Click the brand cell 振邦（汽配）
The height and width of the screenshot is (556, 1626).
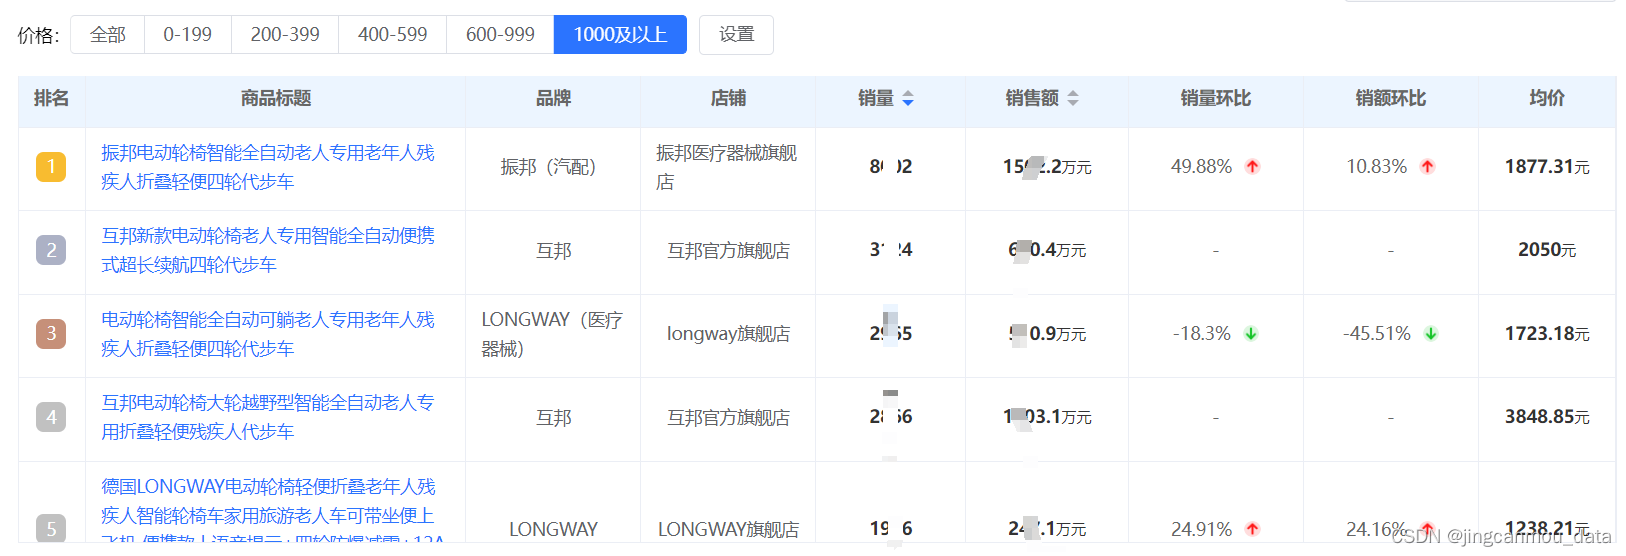[x=553, y=167]
